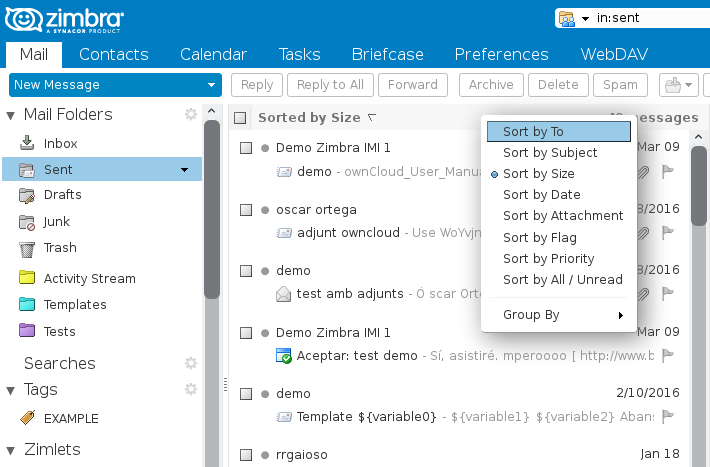Screen dimensions: 710x467
Task: Choose Sort by Attachment
Action: 559,216
